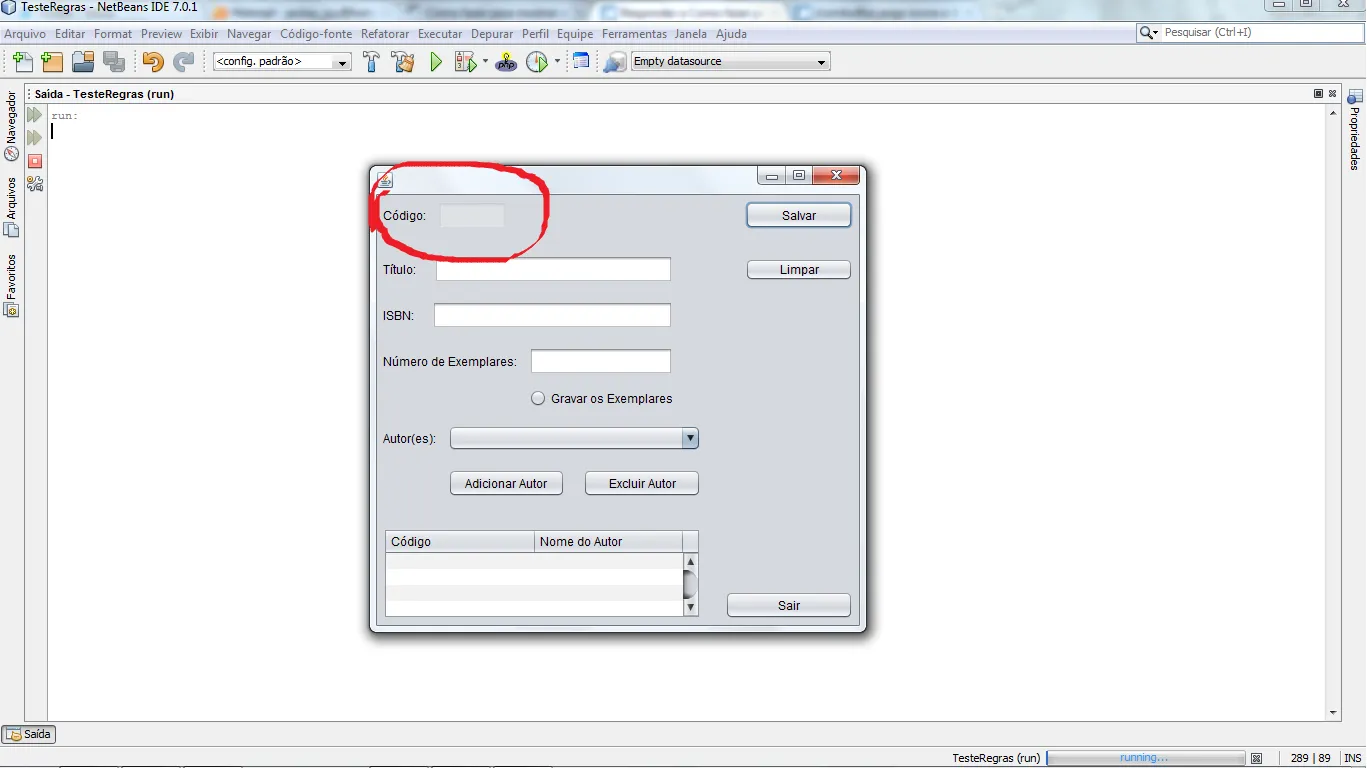Click the disabled Código field
Image resolution: width=1367 pixels, height=768 pixels.
[x=472, y=216]
